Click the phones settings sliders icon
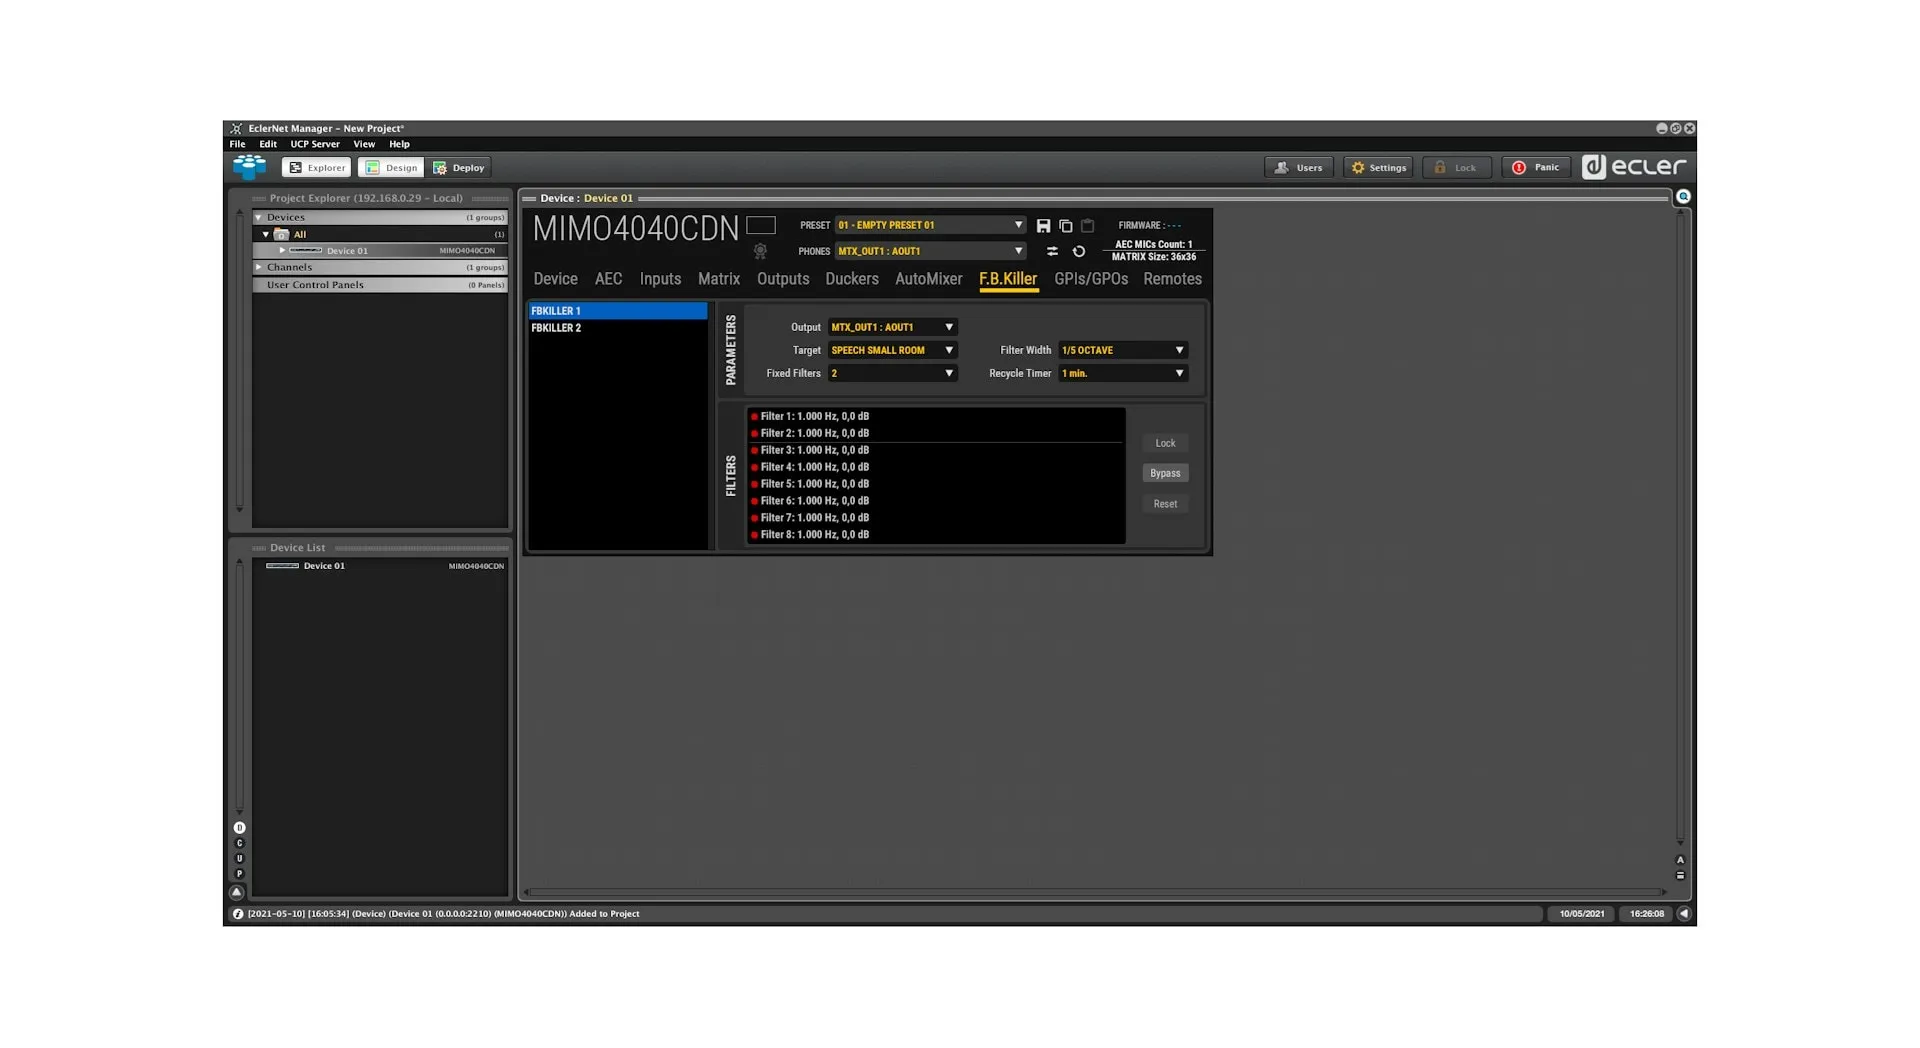The height and width of the screenshot is (1048, 1920). [1052, 252]
